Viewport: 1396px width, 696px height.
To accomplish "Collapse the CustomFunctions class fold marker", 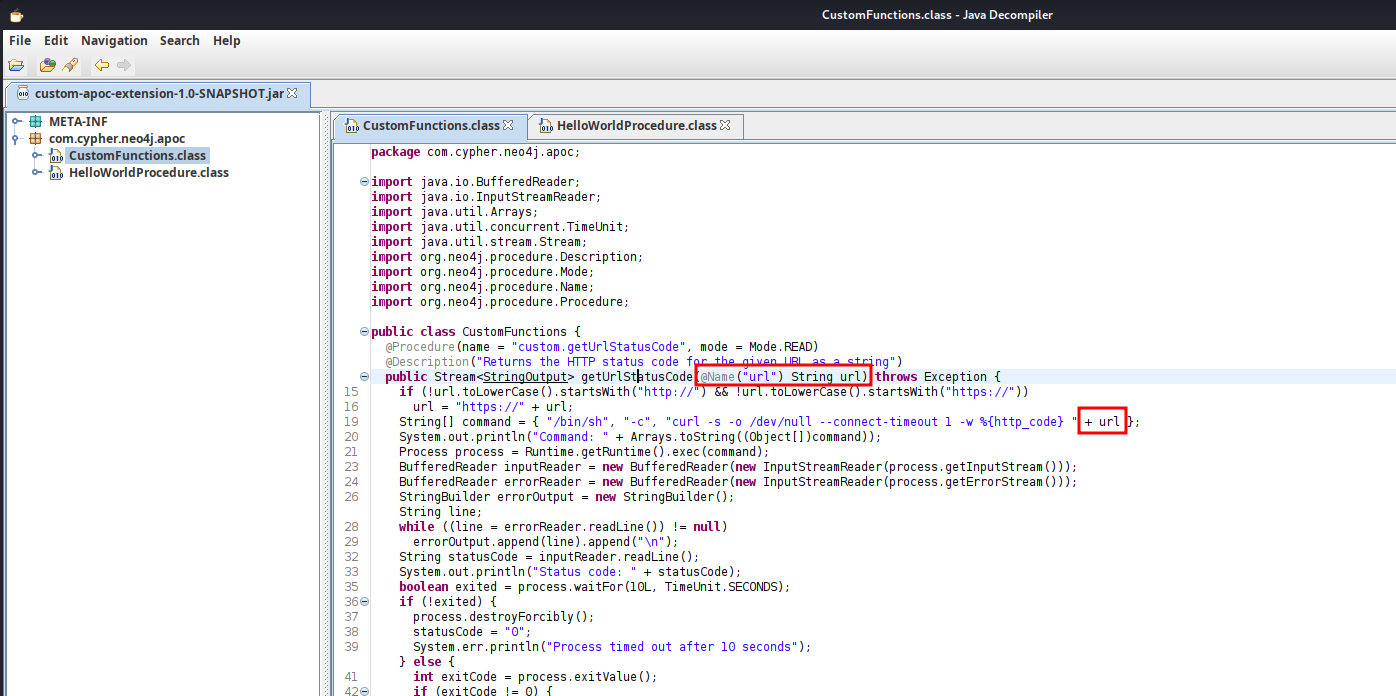I will tap(363, 332).
